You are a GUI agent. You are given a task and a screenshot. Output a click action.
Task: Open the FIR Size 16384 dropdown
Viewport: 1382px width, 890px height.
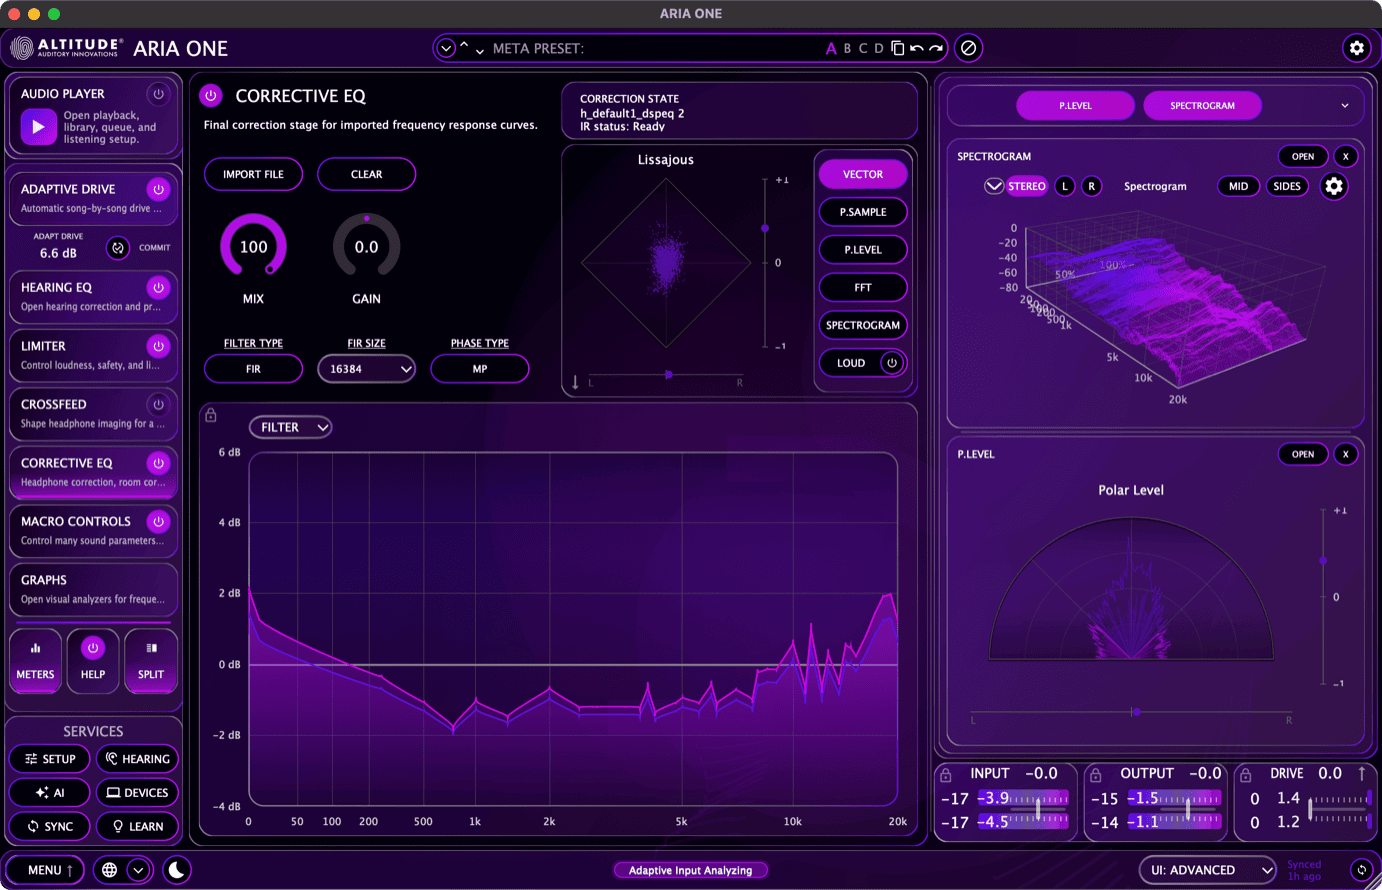(x=367, y=369)
